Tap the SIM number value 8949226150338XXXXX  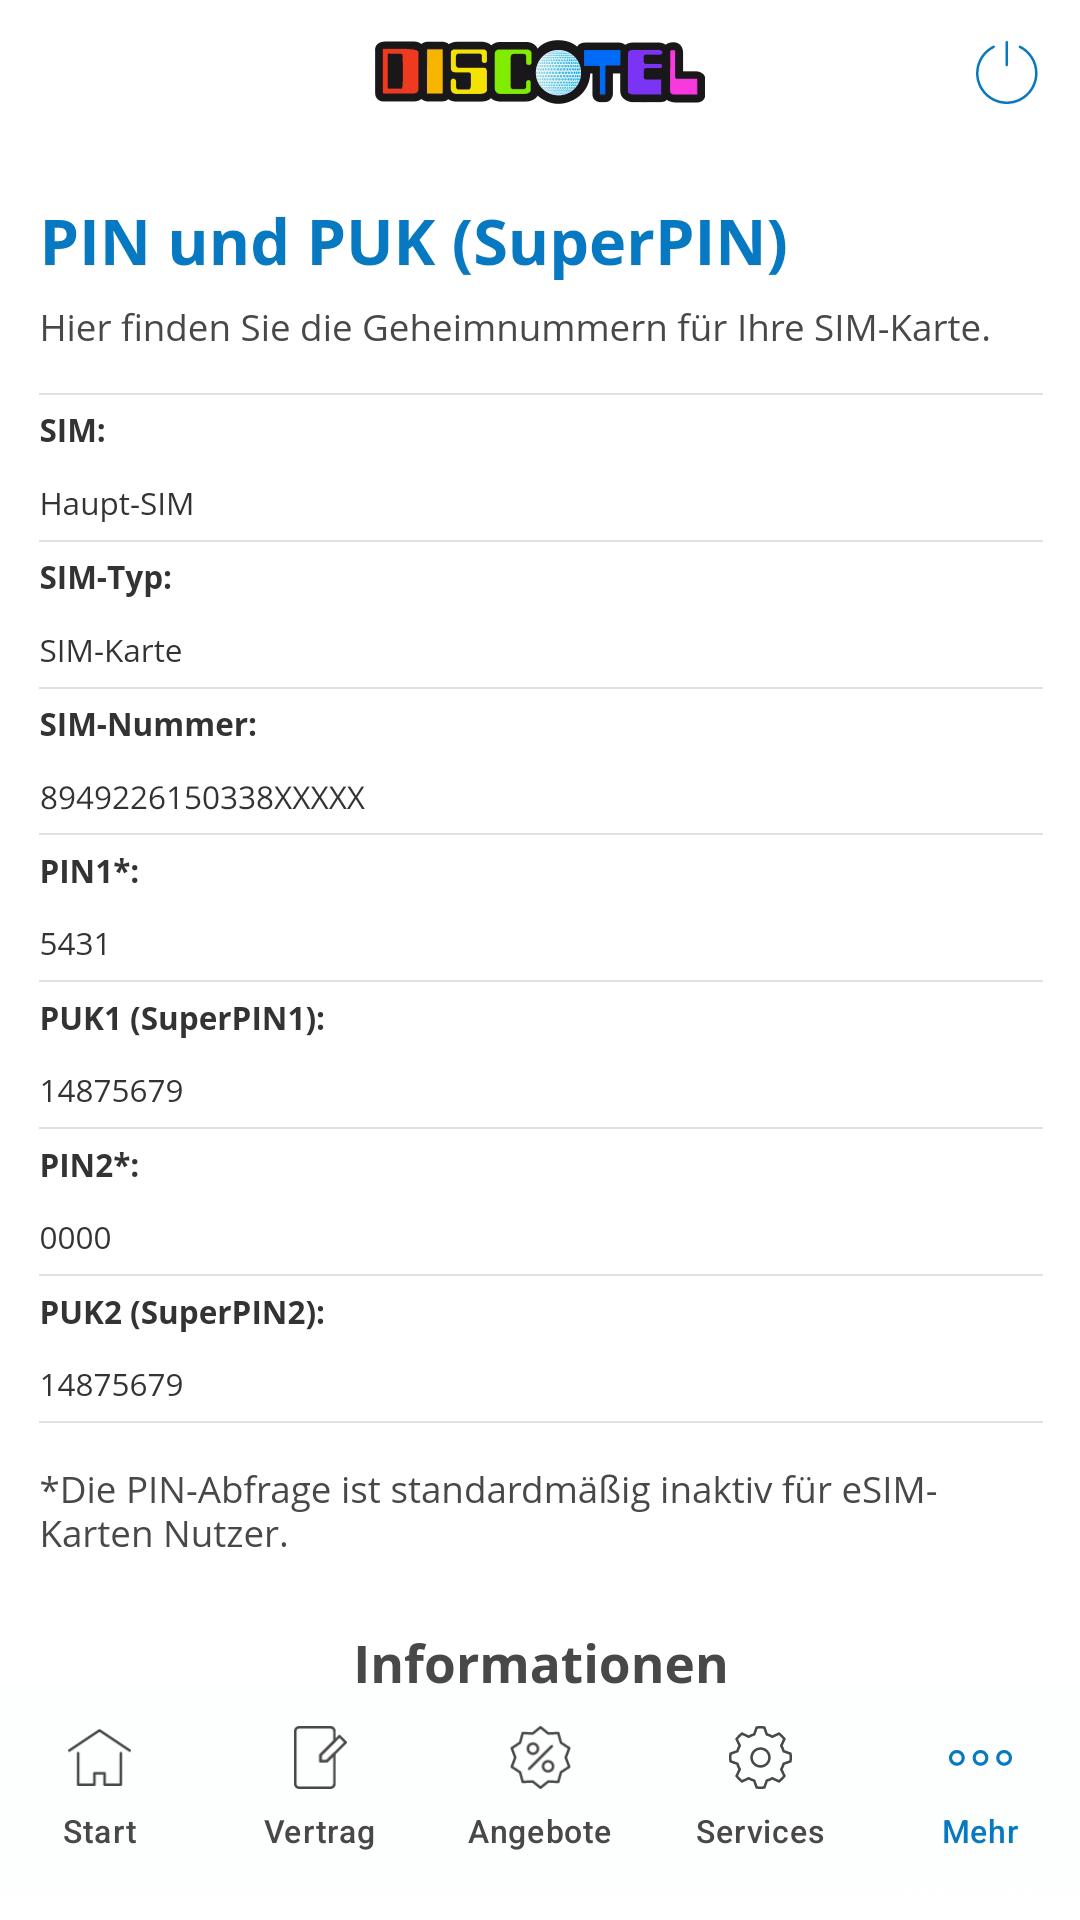[x=202, y=798]
